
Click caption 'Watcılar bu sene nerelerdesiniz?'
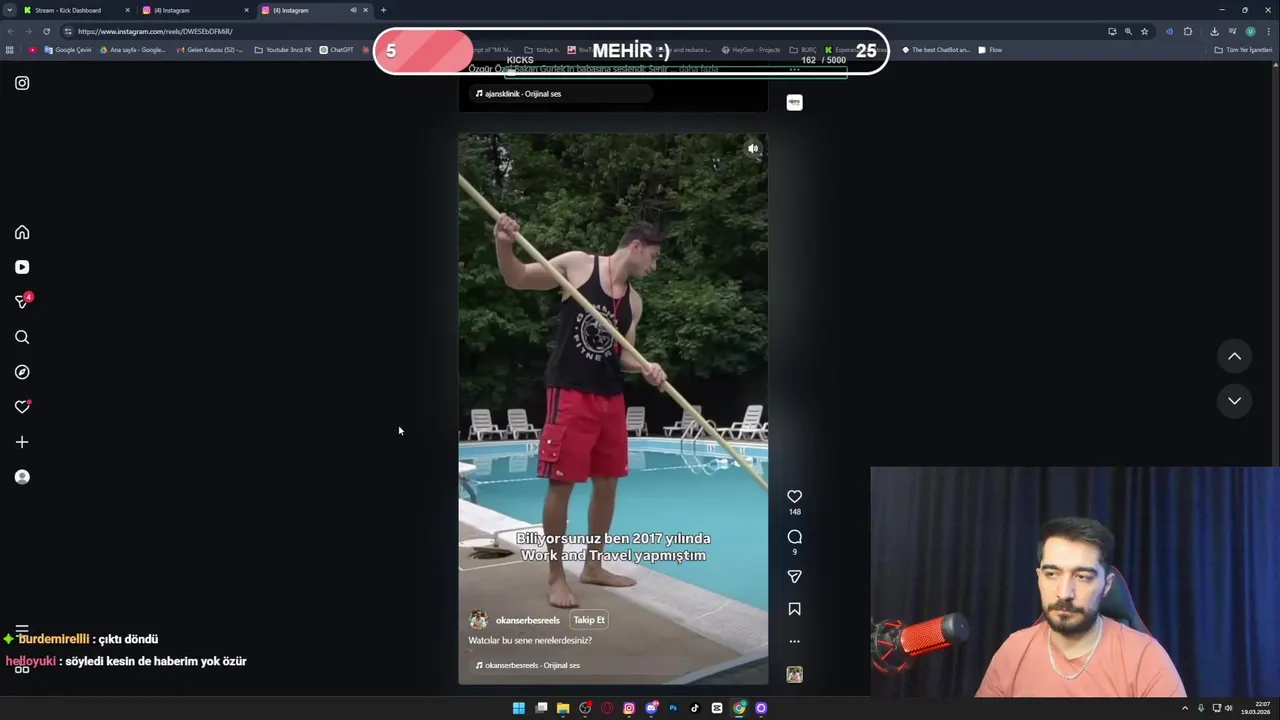[x=530, y=640]
